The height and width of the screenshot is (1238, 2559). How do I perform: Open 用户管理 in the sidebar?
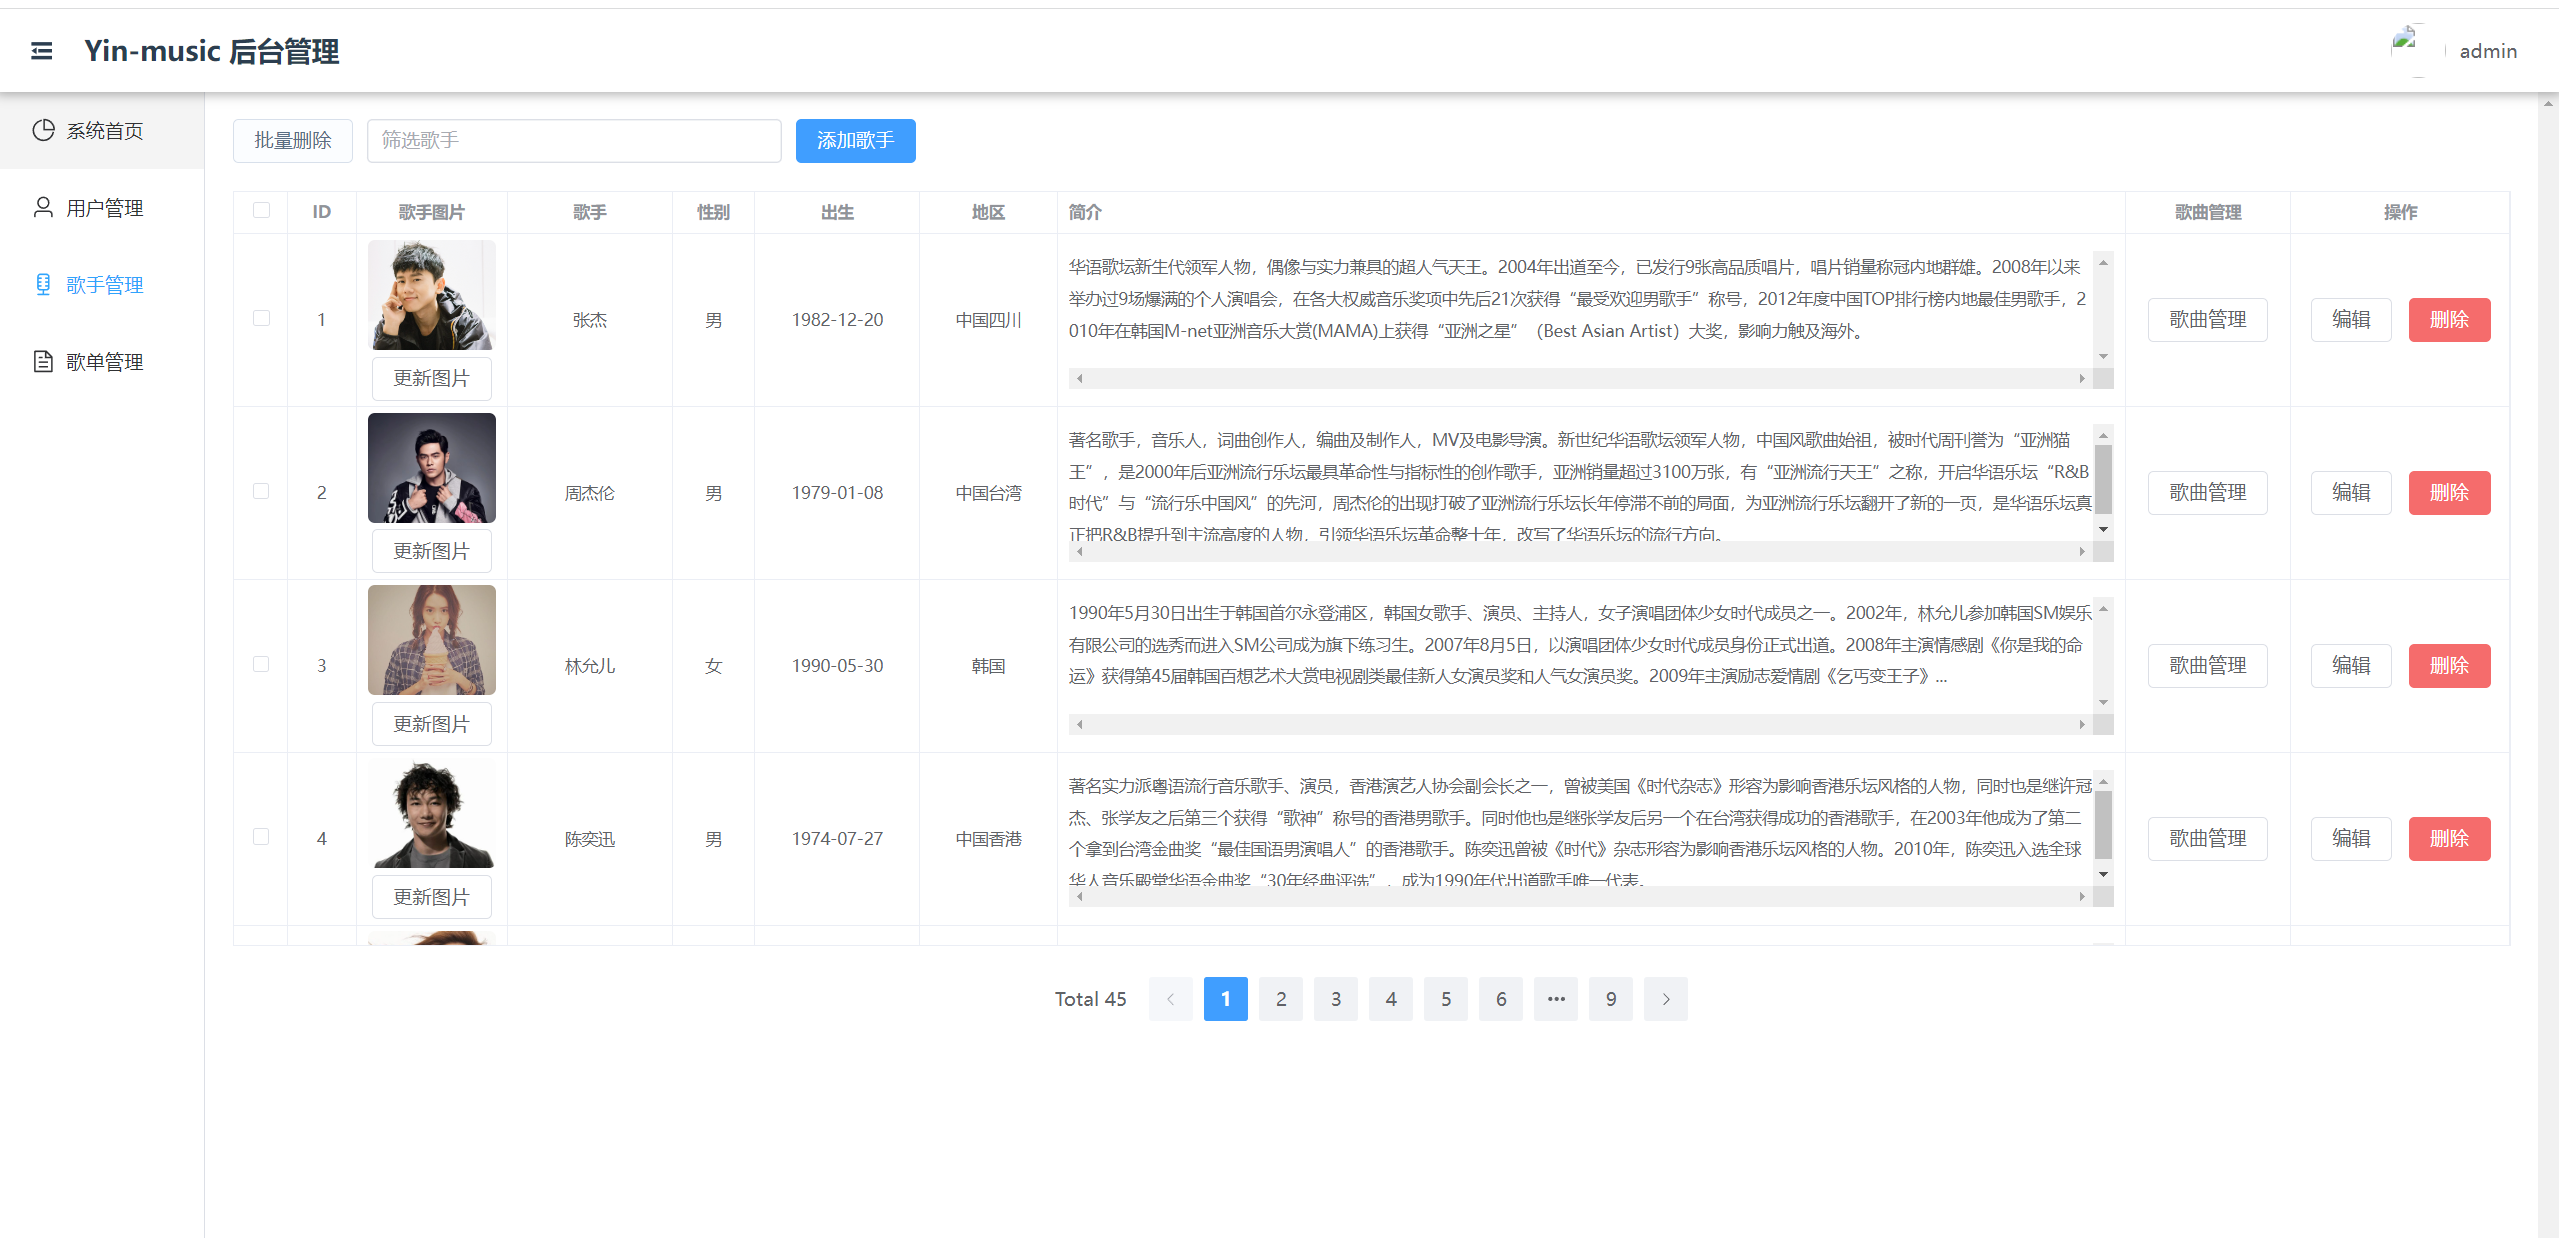(102, 208)
